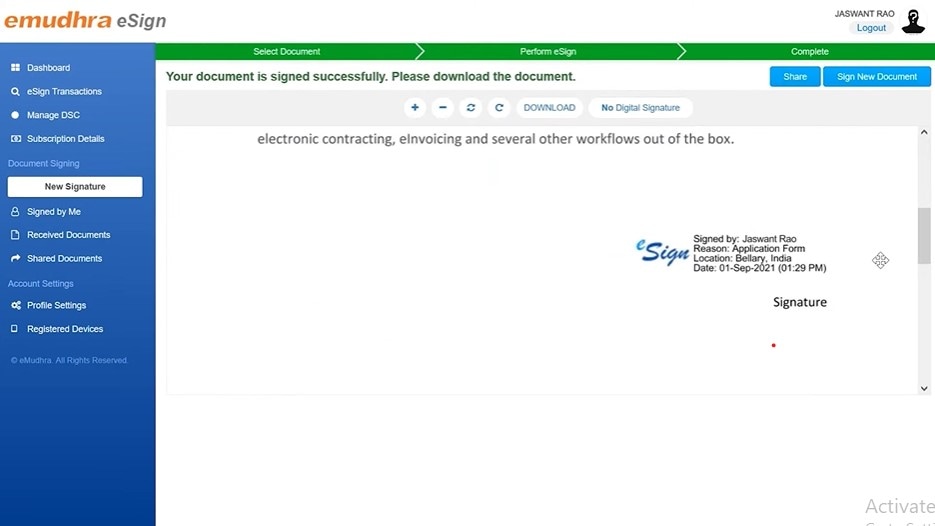The height and width of the screenshot is (526, 935).
Task: Log out using the Logout link
Action: (x=871, y=27)
